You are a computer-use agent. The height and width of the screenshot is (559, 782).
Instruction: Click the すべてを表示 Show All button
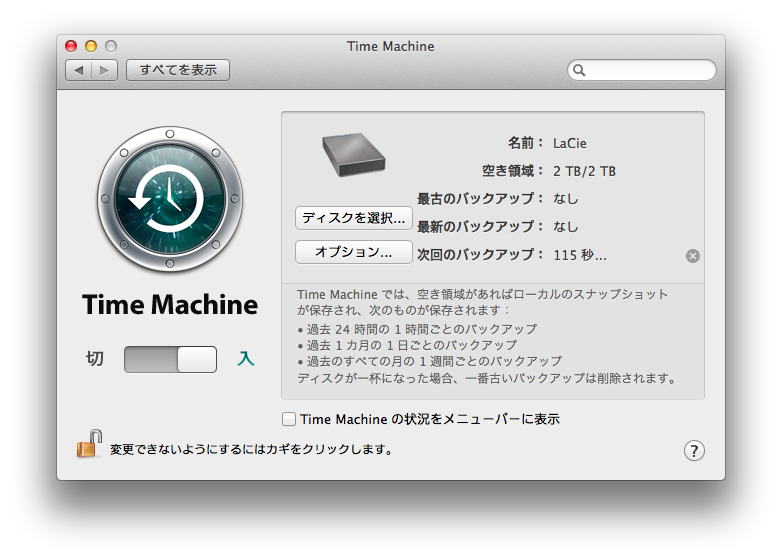(178, 70)
